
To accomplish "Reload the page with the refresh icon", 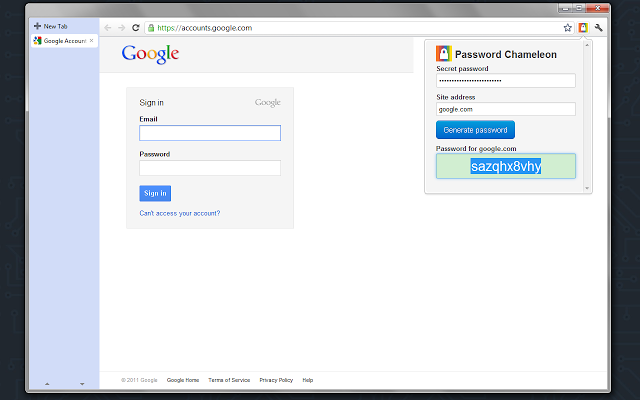I will (136, 28).
